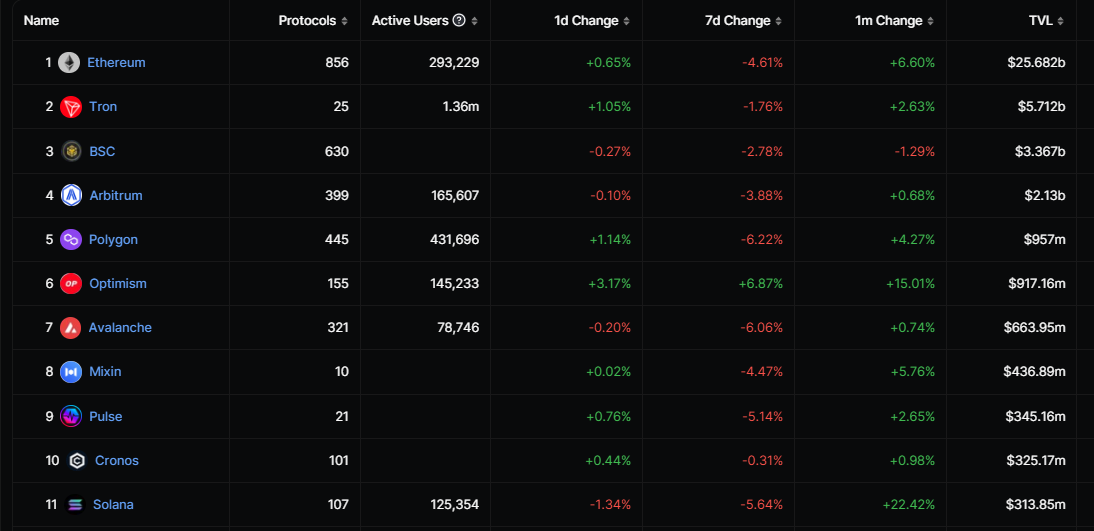The width and height of the screenshot is (1094, 531).
Task: Click the Avalanche chain logo icon
Action: click(70, 327)
